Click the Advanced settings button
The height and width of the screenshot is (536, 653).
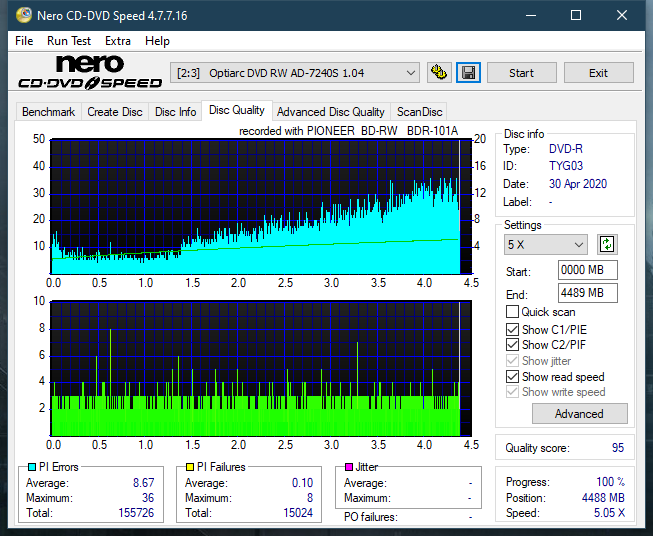click(579, 414)
